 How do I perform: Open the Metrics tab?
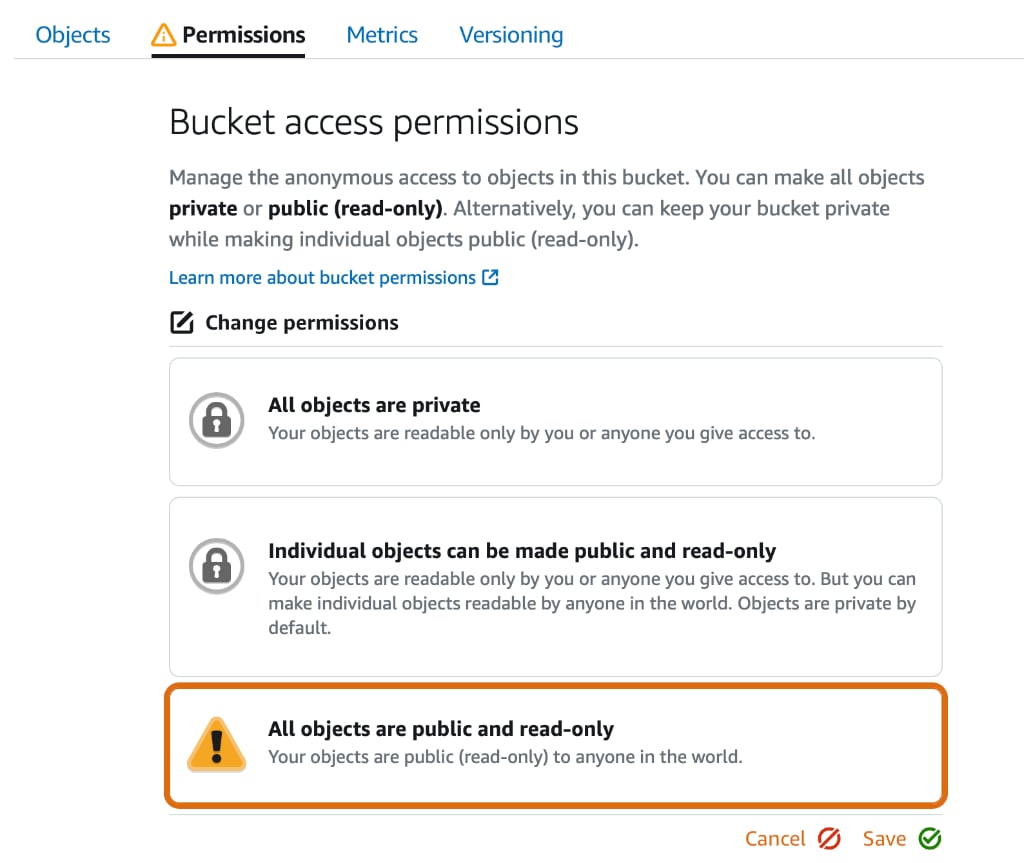point(382,34)
